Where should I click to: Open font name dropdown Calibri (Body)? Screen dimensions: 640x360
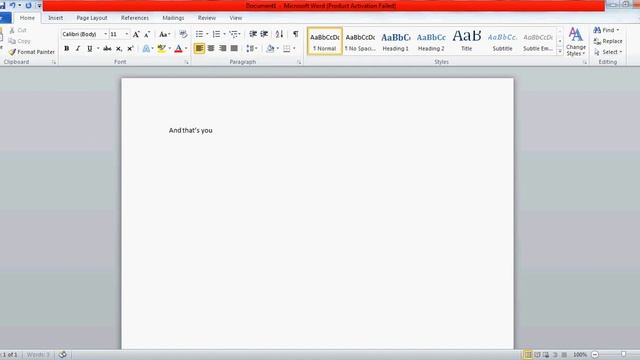(x=106, y=34)
